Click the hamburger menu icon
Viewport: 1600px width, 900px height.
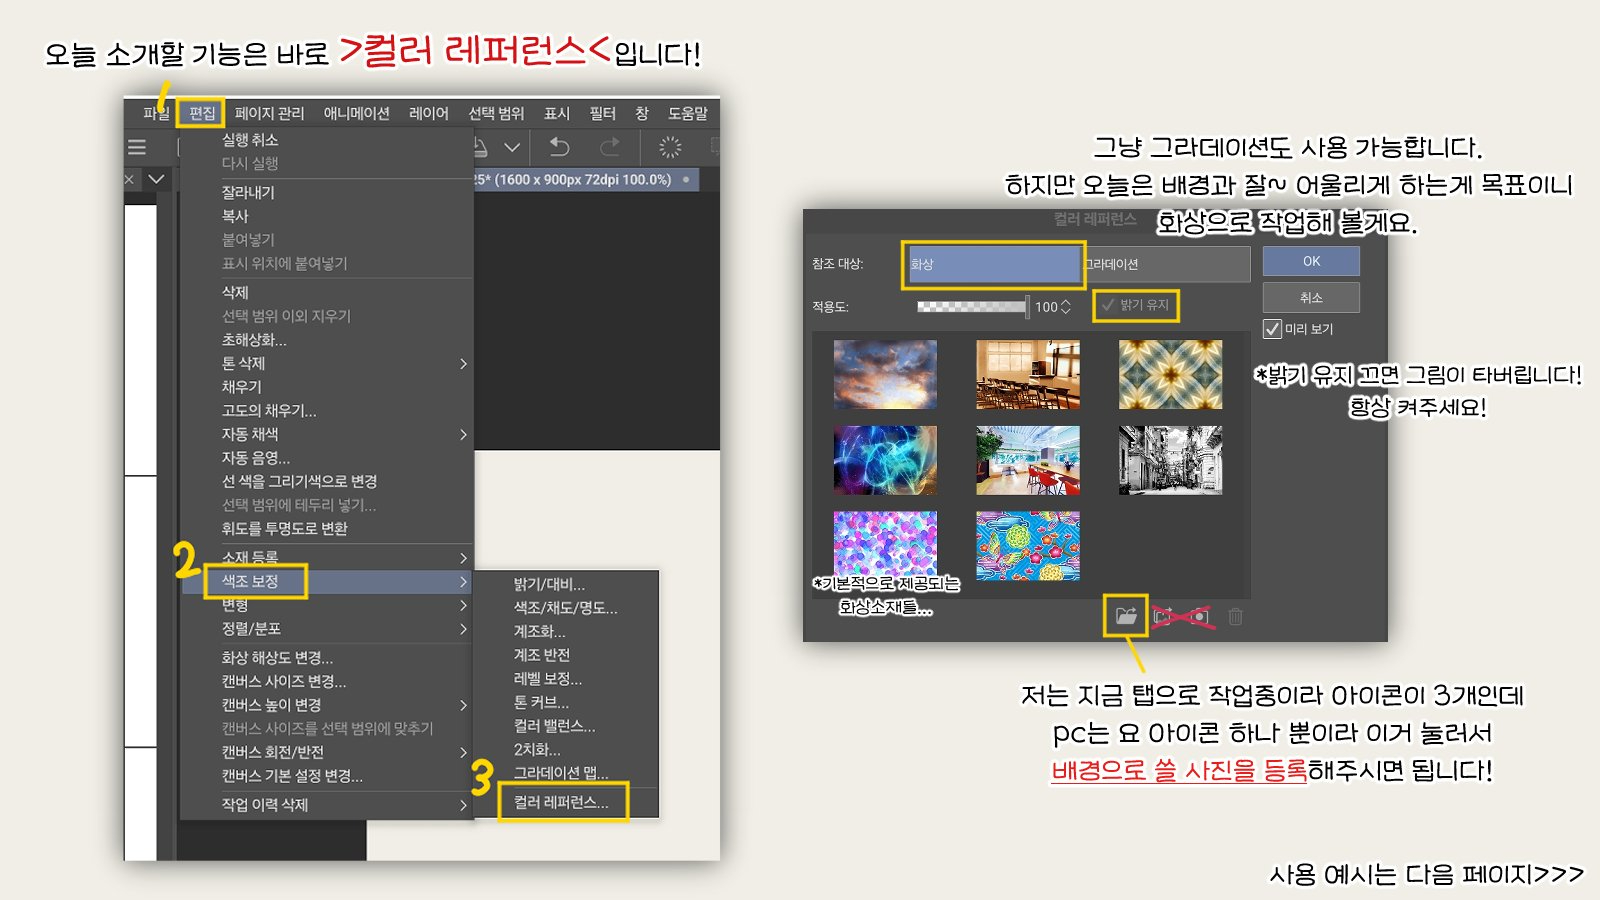[x=137, y=148]
